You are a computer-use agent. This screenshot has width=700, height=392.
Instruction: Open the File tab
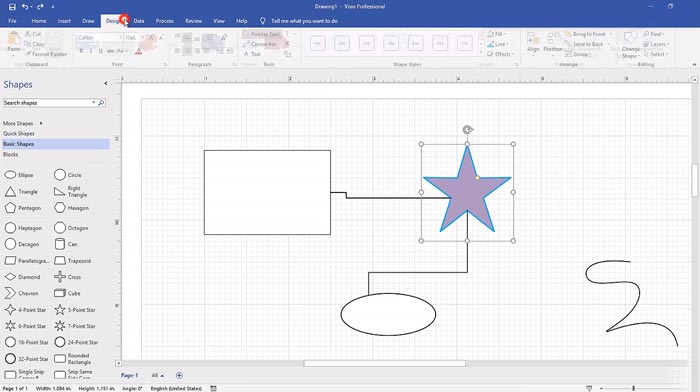point(12,21)
